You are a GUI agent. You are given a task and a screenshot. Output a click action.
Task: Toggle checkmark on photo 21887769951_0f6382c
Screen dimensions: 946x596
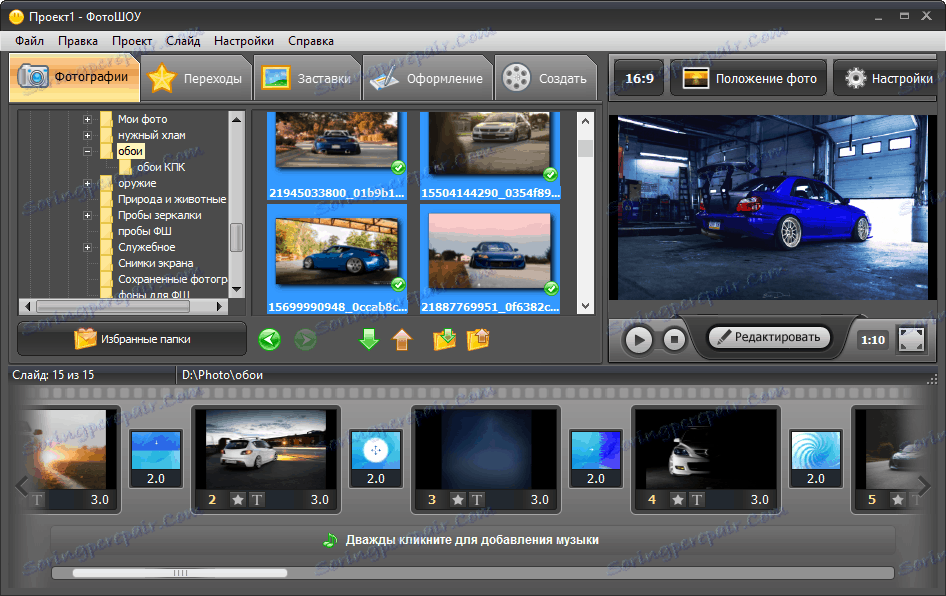click(550, 288)
